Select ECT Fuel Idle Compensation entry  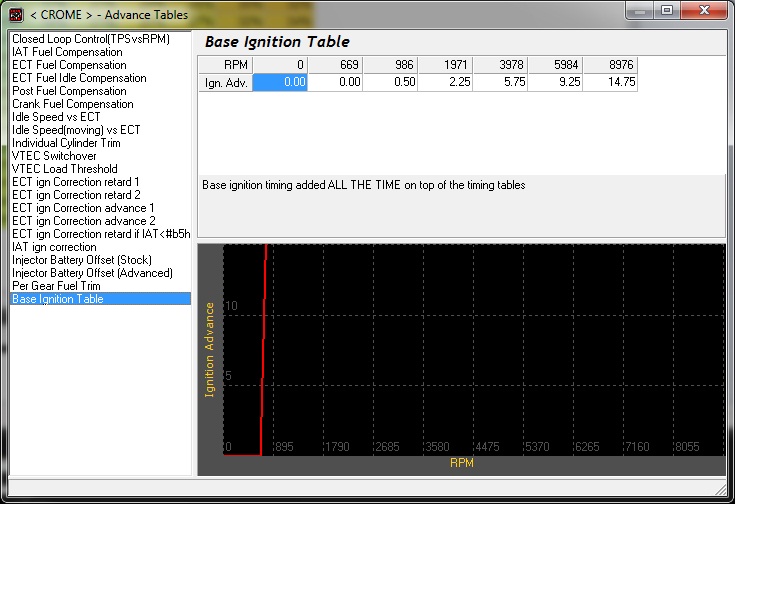pyautogui.click(x=79, y=78)
